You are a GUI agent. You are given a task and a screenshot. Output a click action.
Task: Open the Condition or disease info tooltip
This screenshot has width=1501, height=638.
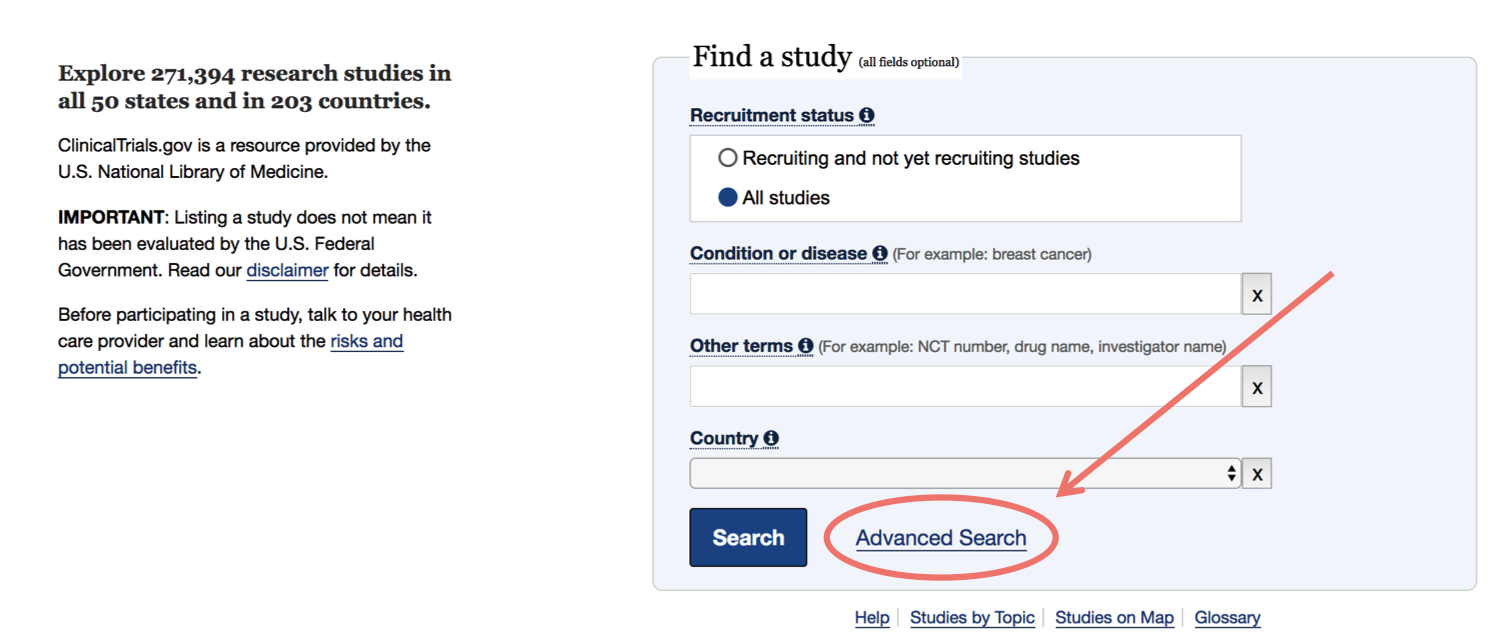coord(878,253)
